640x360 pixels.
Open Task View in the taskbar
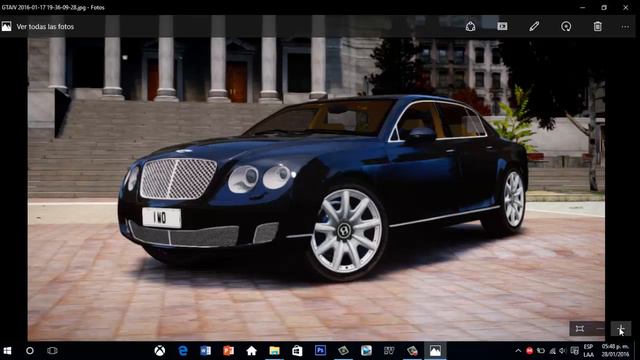52,351
